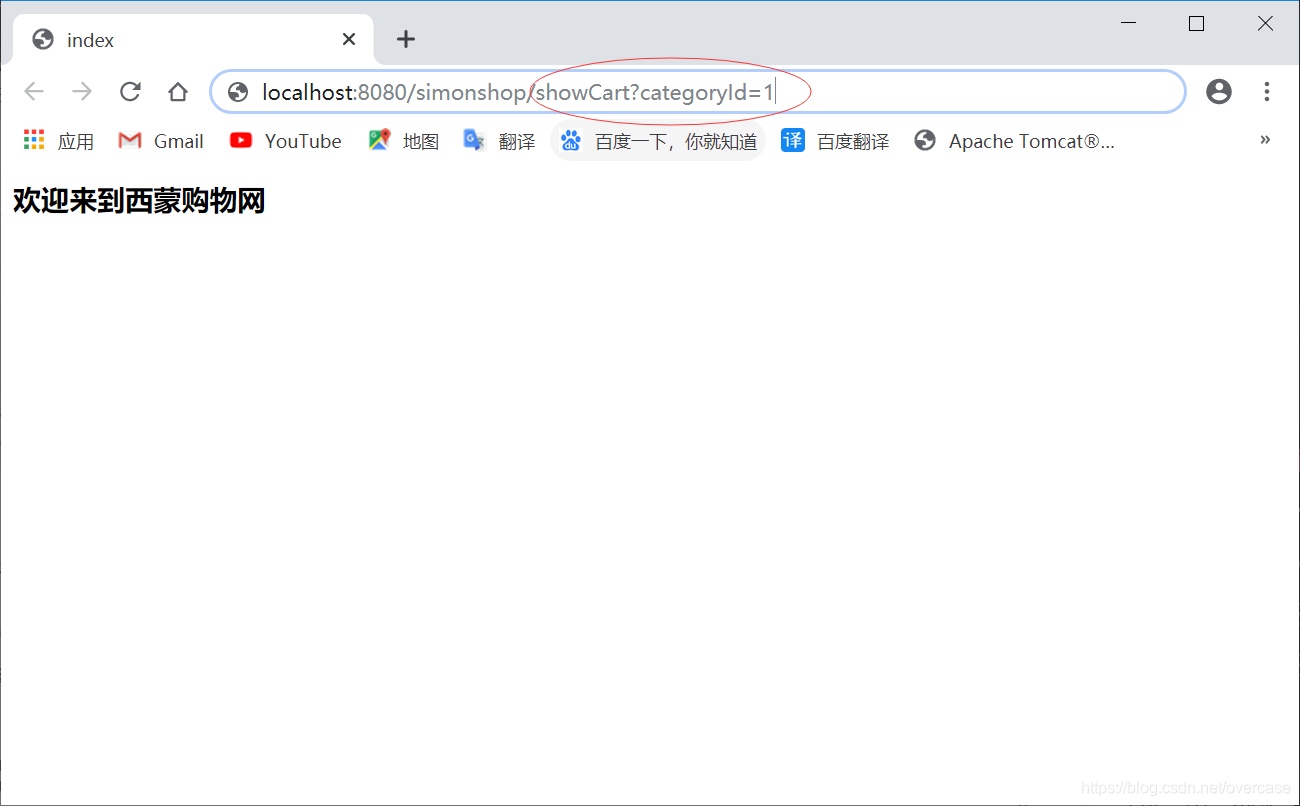Click the forward navigation arrow

pyautogui.click(x=82, y=92)
